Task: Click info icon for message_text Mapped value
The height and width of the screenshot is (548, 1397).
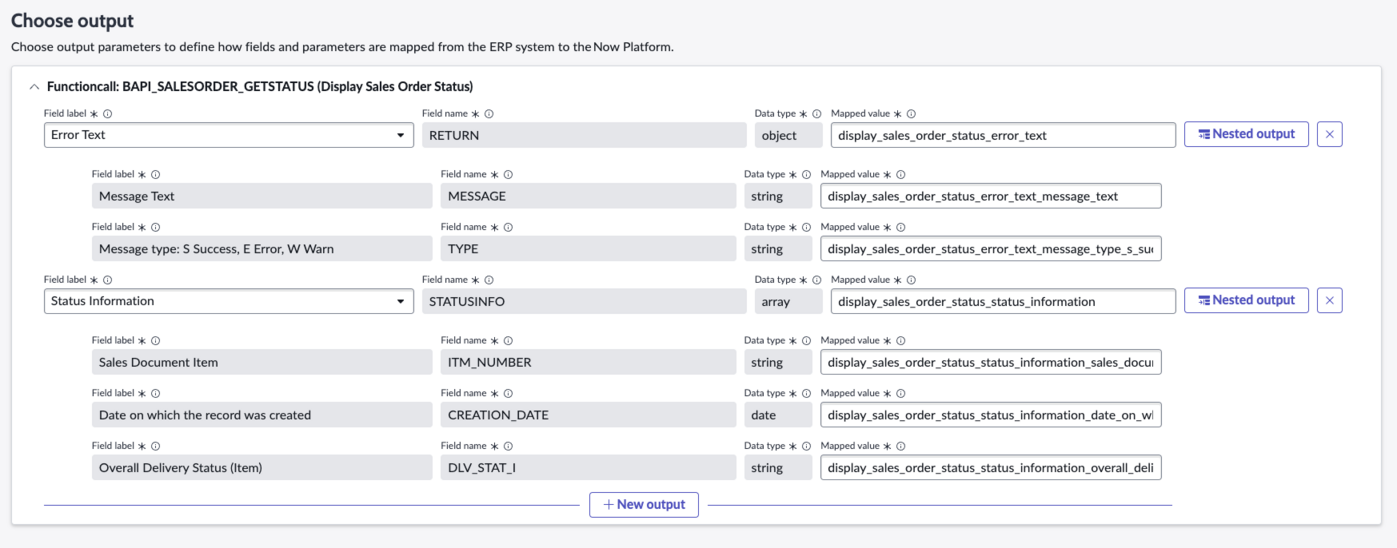Action: tap(900, 175)
